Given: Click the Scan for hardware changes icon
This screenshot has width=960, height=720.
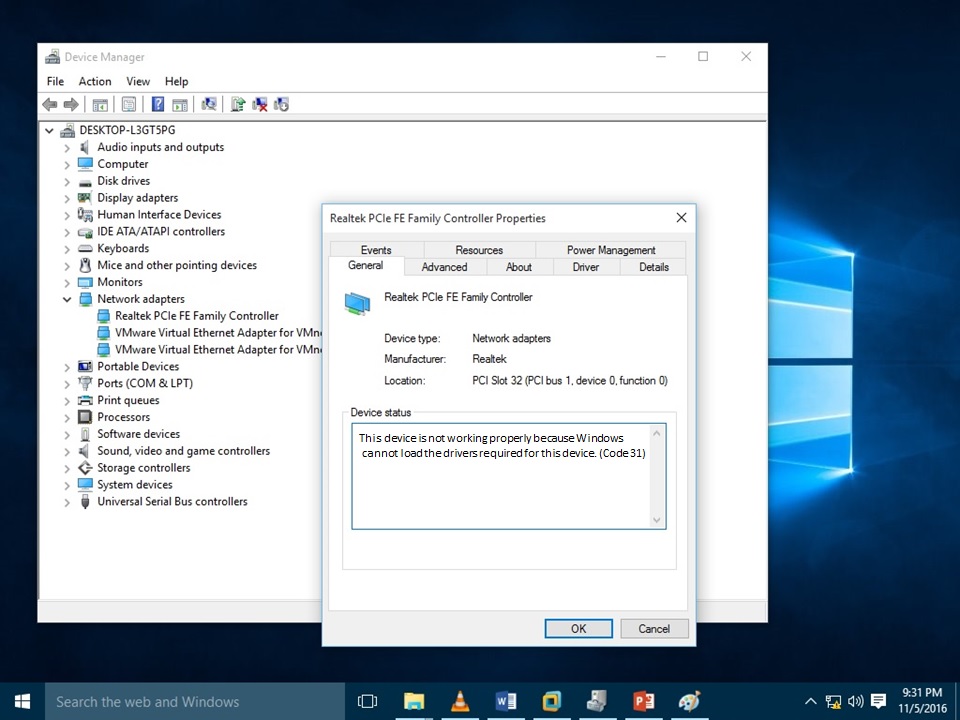Looking at the screenshot, I should click(209, 104).
